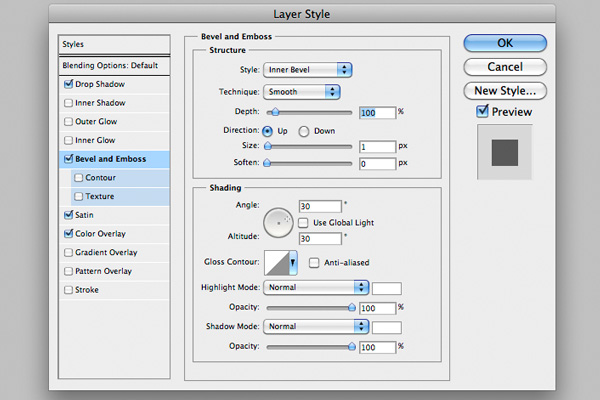Screen dimensions: 600x400
Task: Click the style preview swatch thumbnail
Action: [x=503, y=152]
